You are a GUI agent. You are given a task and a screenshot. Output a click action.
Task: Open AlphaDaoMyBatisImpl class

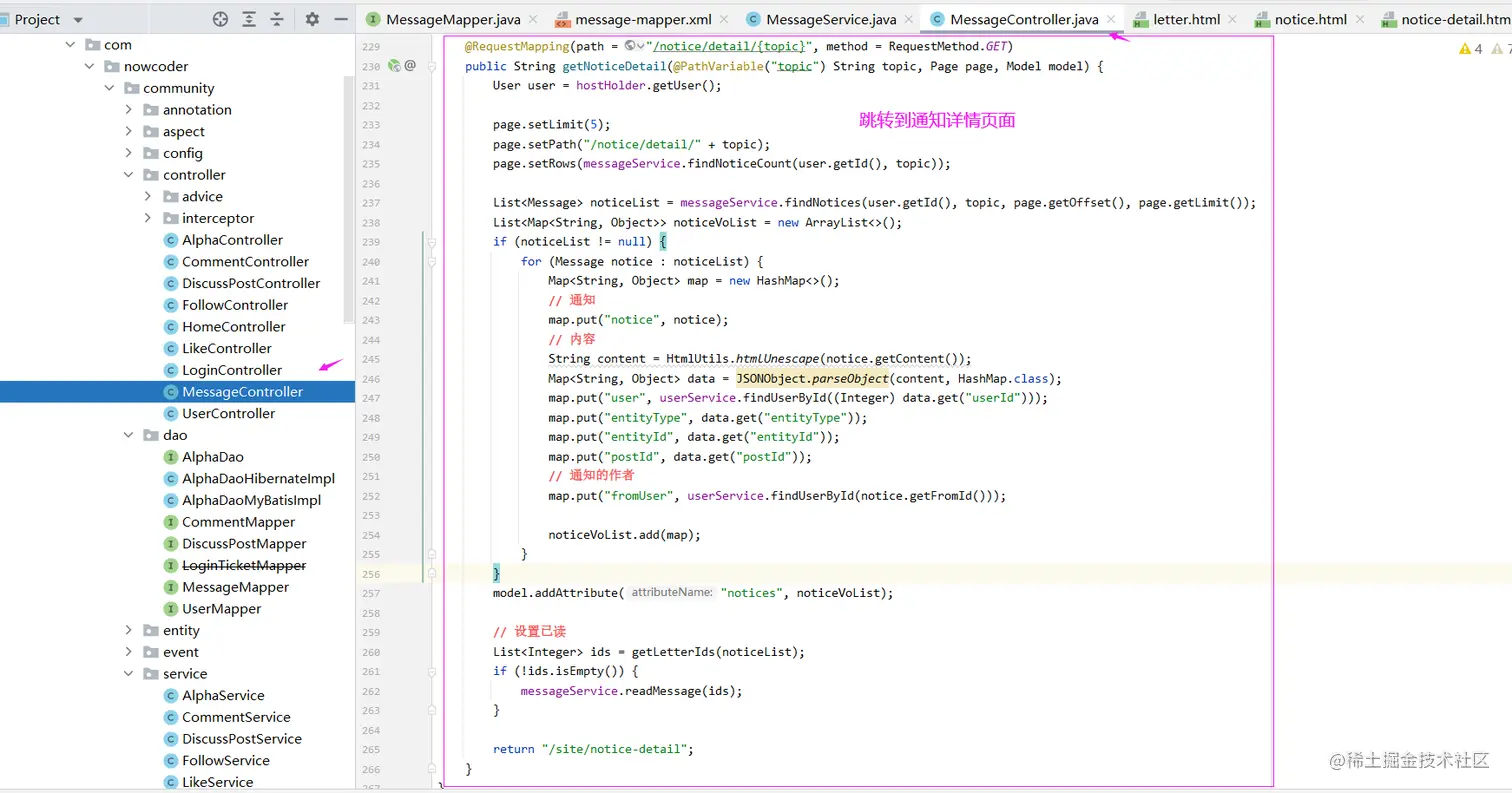(x=251, y=500)
